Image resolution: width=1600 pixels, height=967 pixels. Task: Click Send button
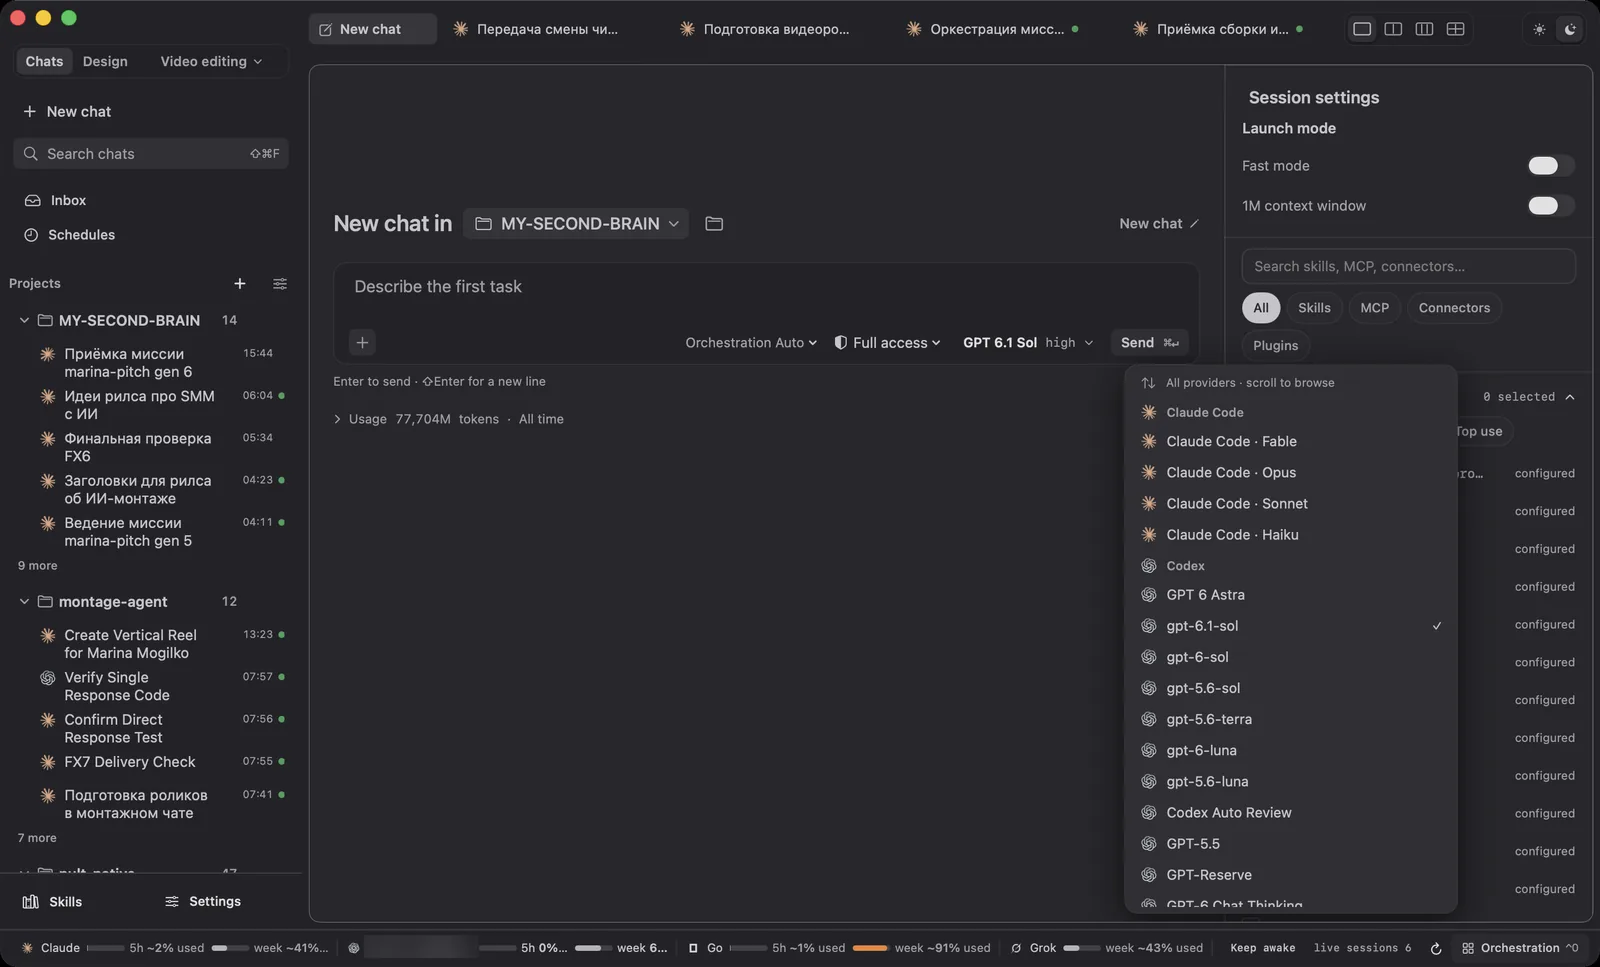tap(1149, 343)
